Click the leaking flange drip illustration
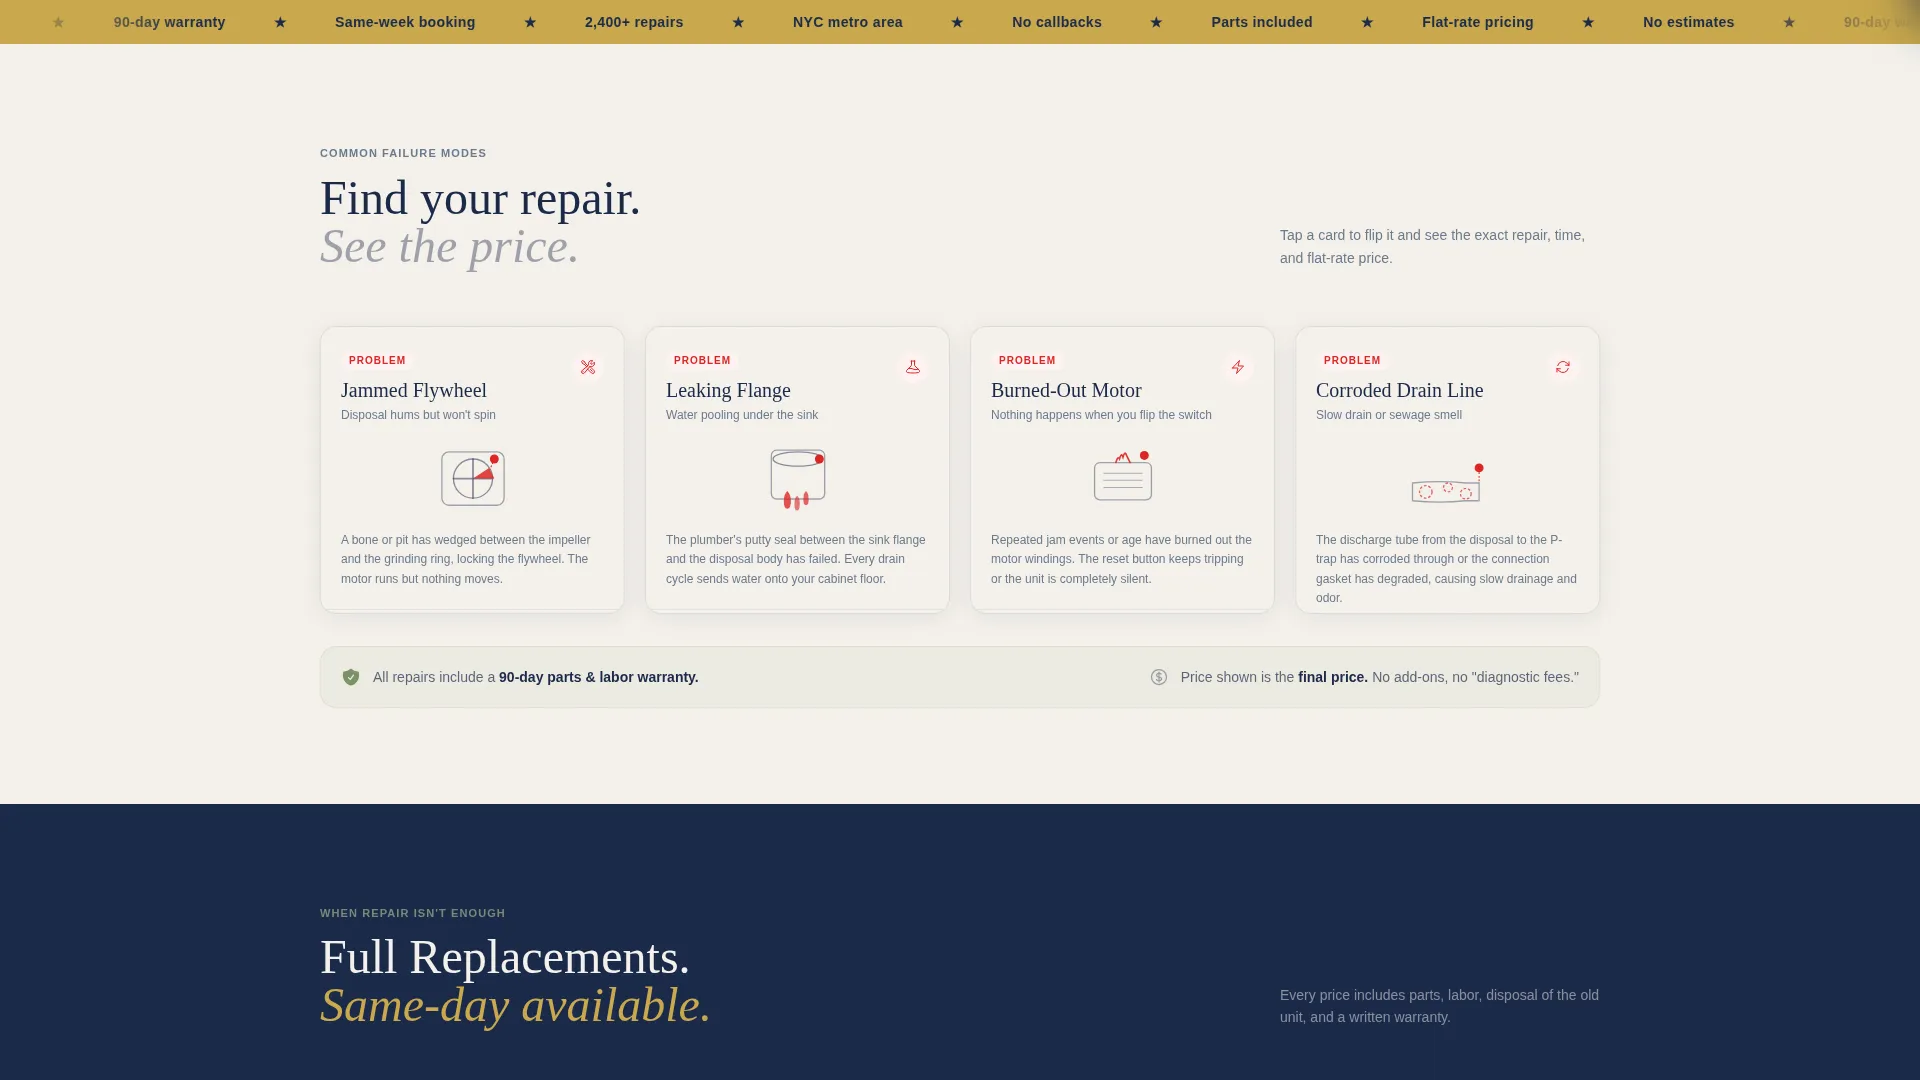The width and height of the screenshot is (1920, 1080). 798,479
